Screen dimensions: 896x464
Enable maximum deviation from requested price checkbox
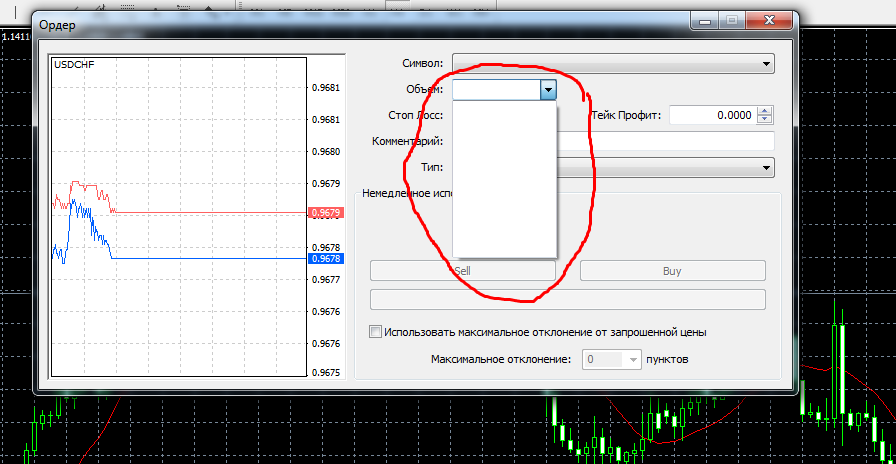[375, 331]
